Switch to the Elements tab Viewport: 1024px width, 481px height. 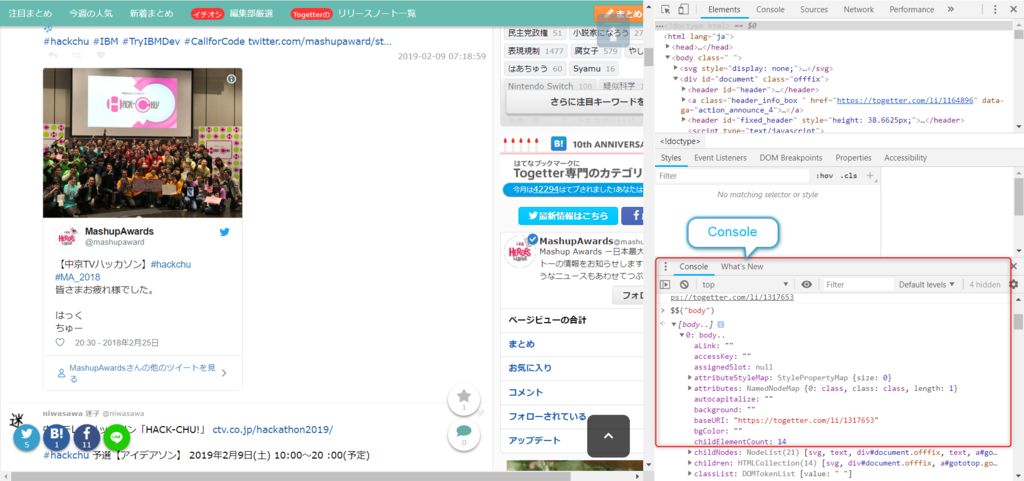click(724, 10)
